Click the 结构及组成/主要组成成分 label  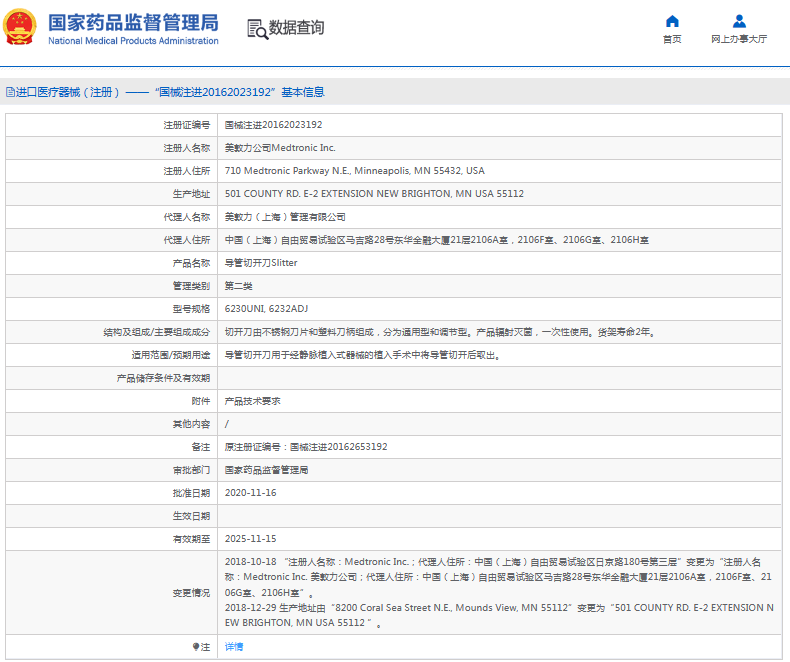pyautogui.click(x=157, y=332)
